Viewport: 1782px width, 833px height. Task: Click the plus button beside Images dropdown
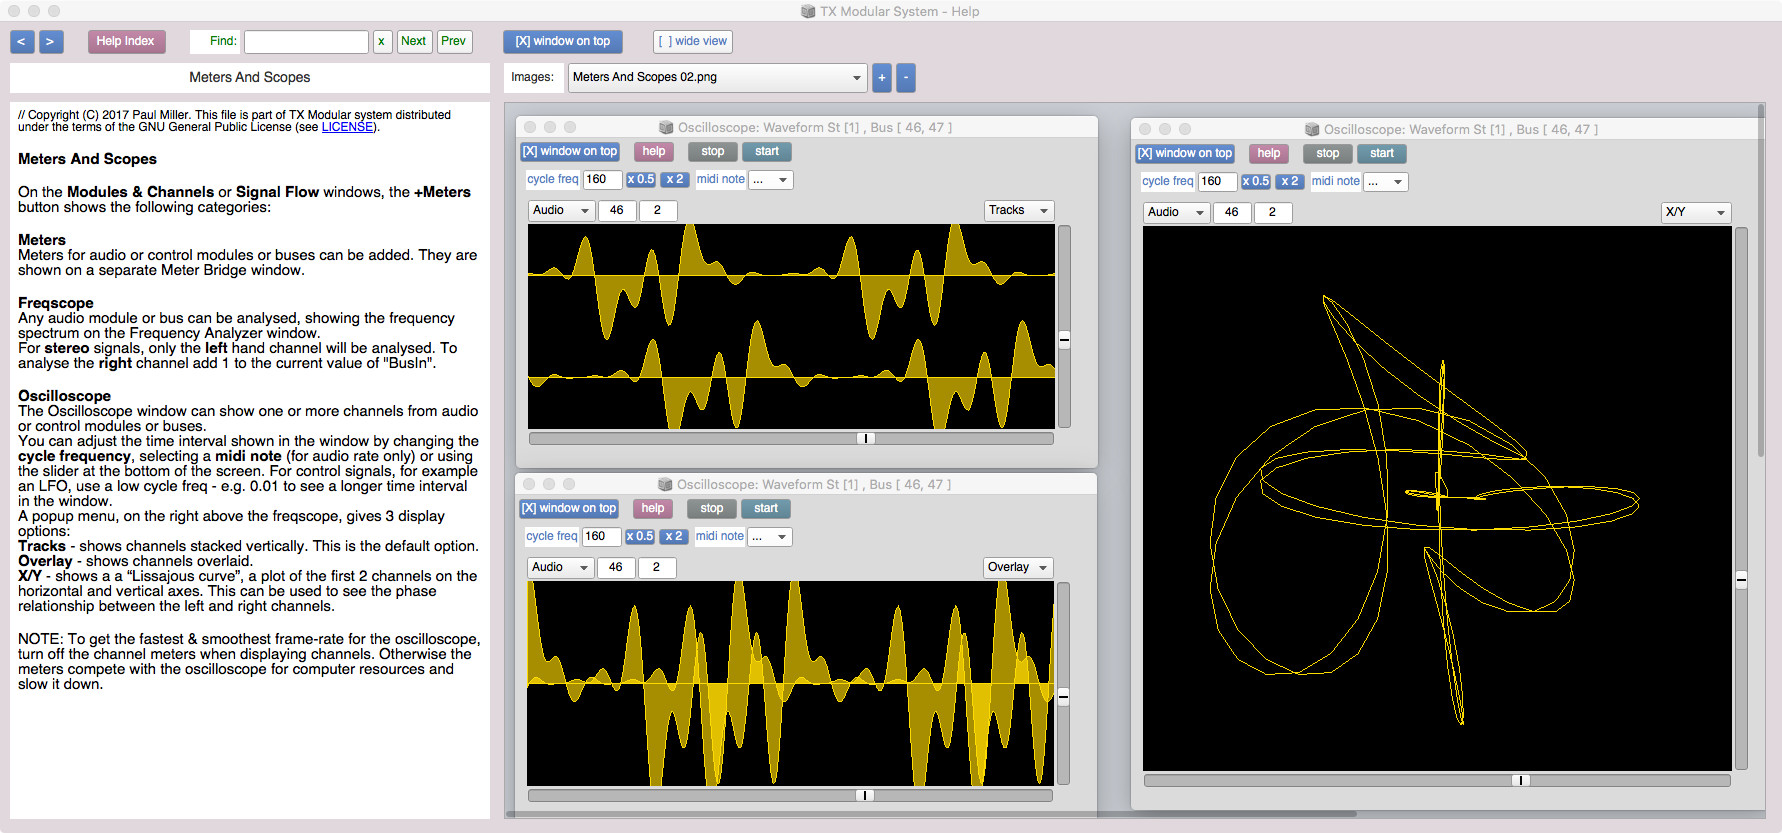pos(881,78)
